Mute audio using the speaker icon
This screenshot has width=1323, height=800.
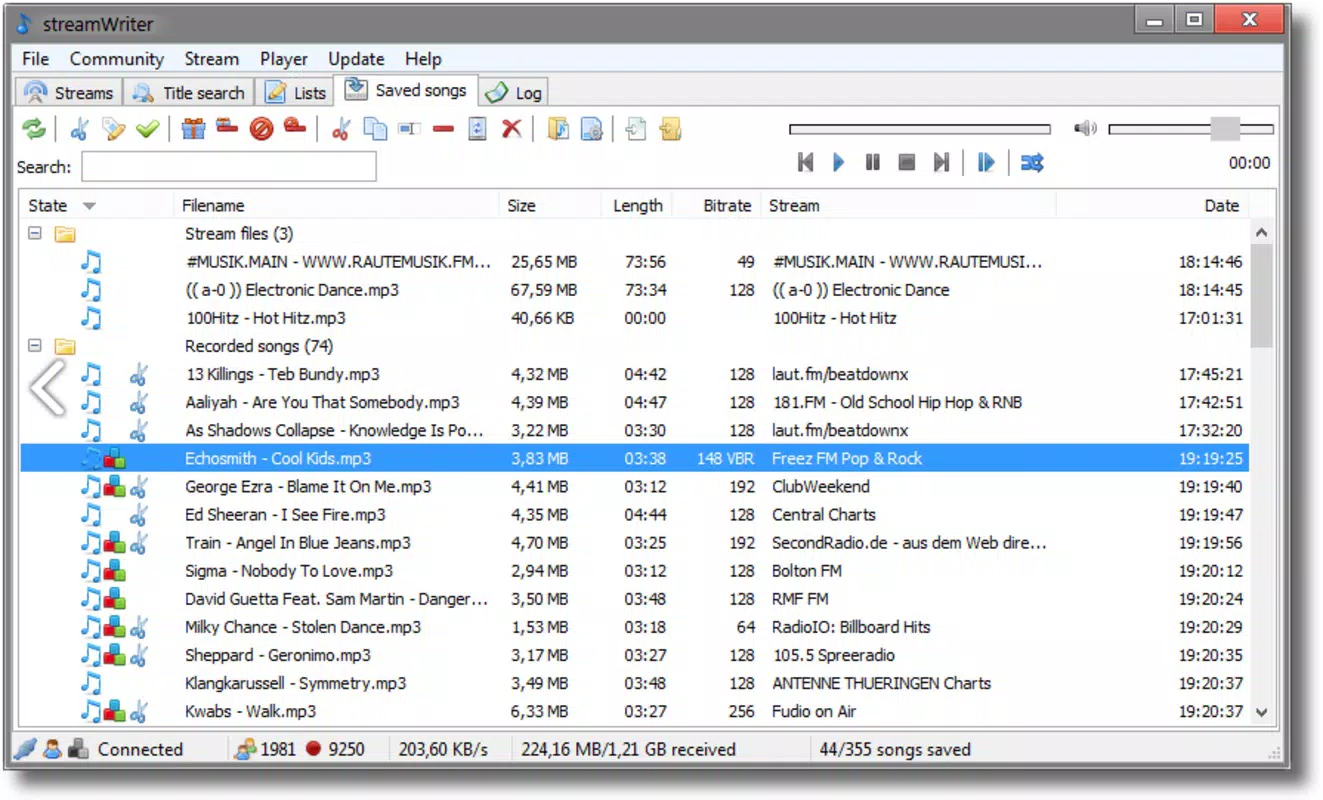point(1085,128)
